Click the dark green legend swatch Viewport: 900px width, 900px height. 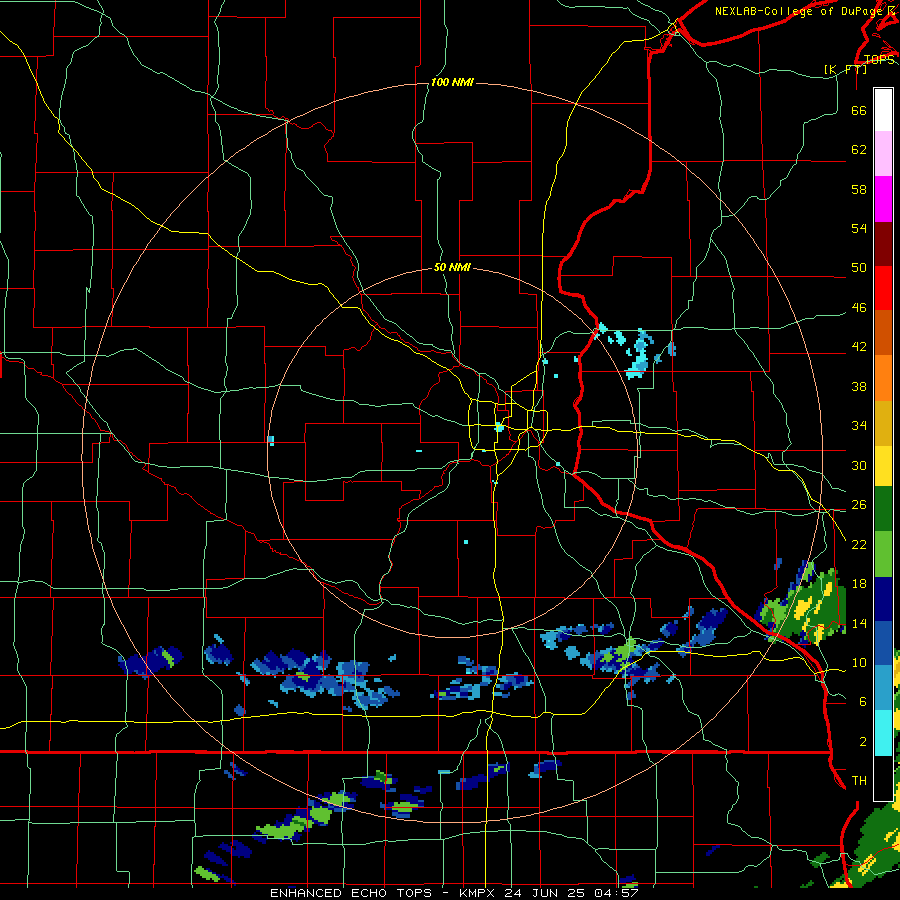pos(883,509)
